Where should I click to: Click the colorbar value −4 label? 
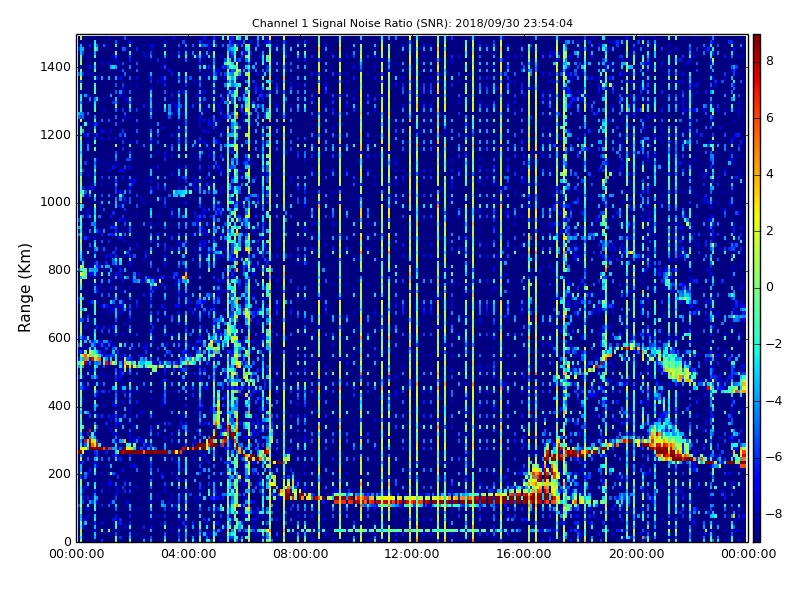coord(774,401)
